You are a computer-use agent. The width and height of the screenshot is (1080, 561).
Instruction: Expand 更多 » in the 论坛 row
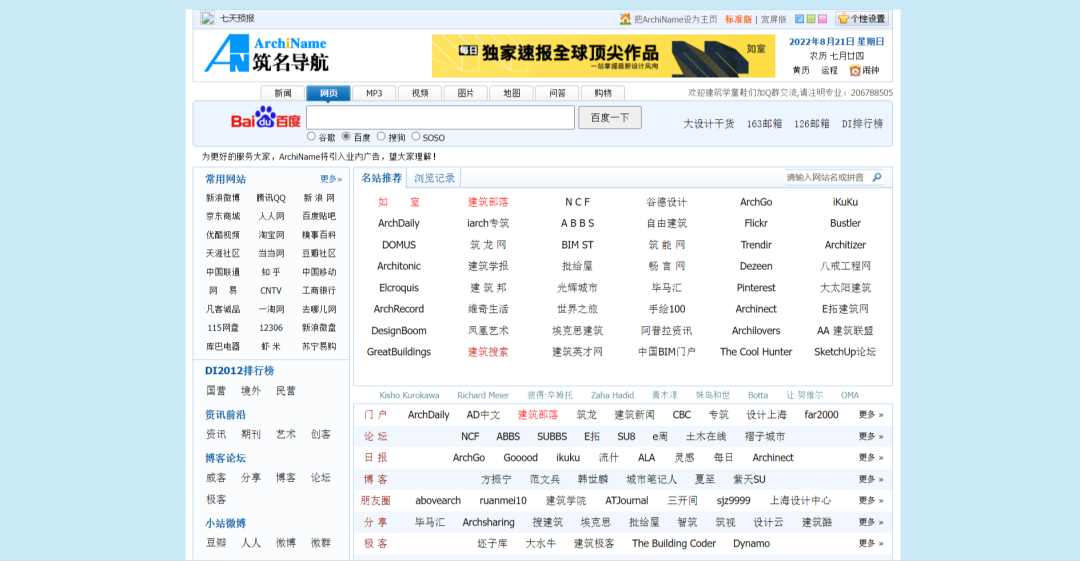pyautogui.click(x=871, y=436)
